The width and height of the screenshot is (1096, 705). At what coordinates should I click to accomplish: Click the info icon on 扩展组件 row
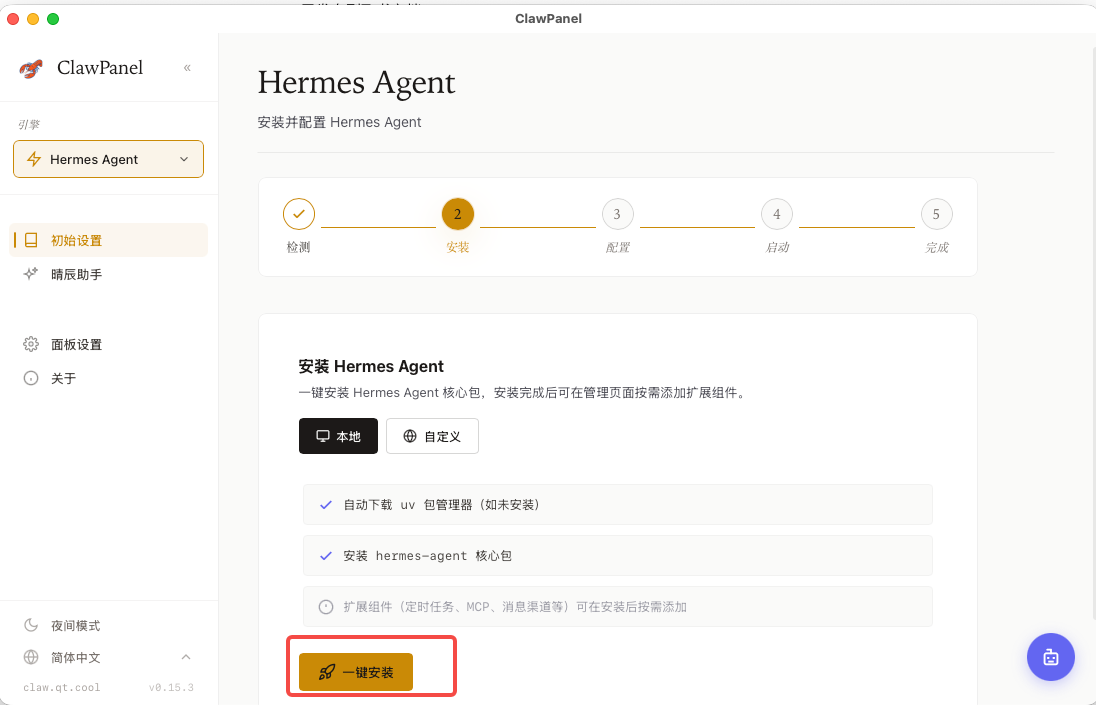point(326,606)
